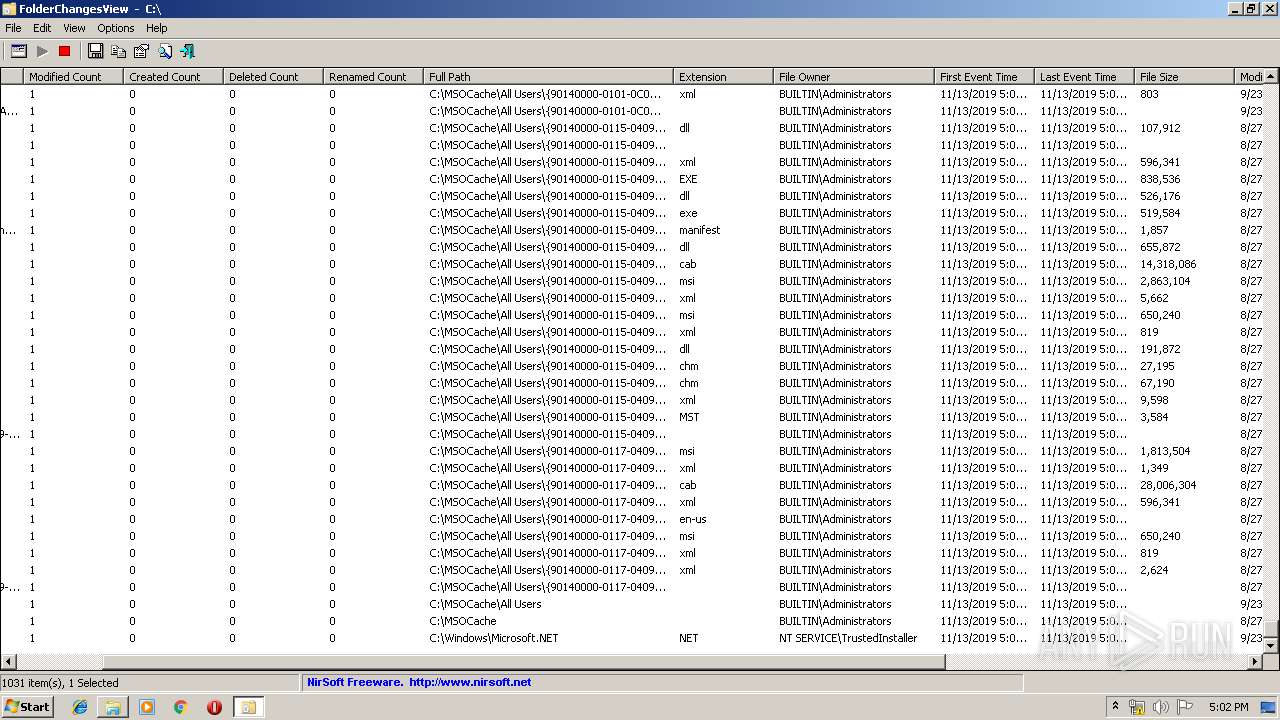This screenshot has height=720, width=1280.
Task: Click the vertical scrollbar down arrow
Action: pos(1271,646)
